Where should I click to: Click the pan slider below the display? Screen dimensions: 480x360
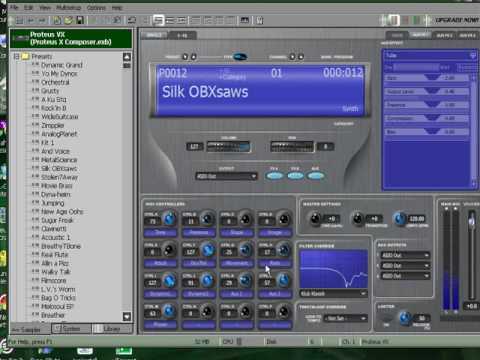(x=292, y=146)
